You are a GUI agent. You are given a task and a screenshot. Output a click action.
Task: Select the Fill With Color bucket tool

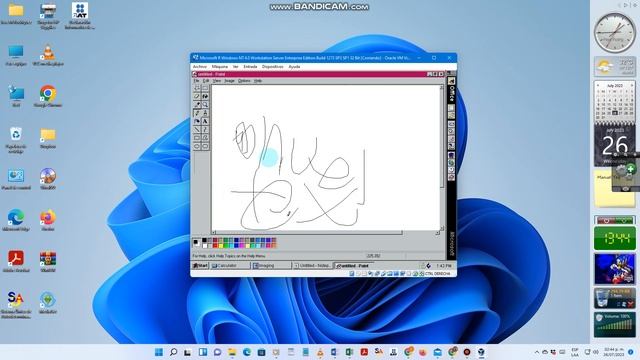pyautogui.click(x=205, y=96)
